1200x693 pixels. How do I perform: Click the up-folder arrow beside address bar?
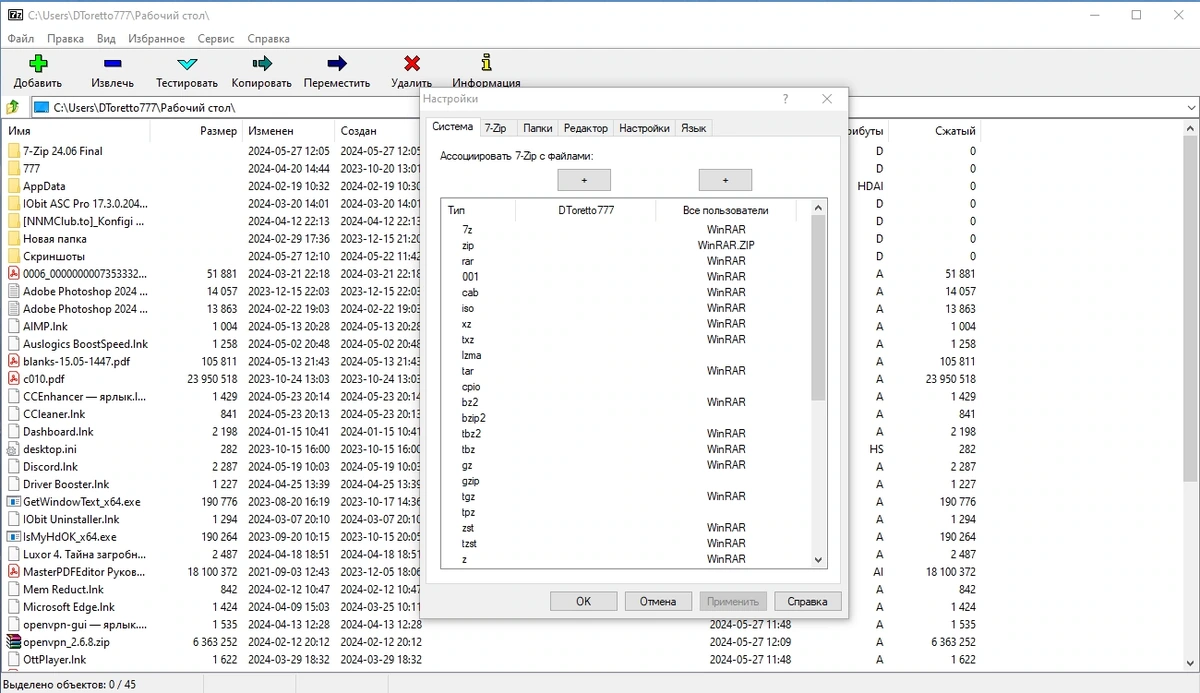[14, 107]
